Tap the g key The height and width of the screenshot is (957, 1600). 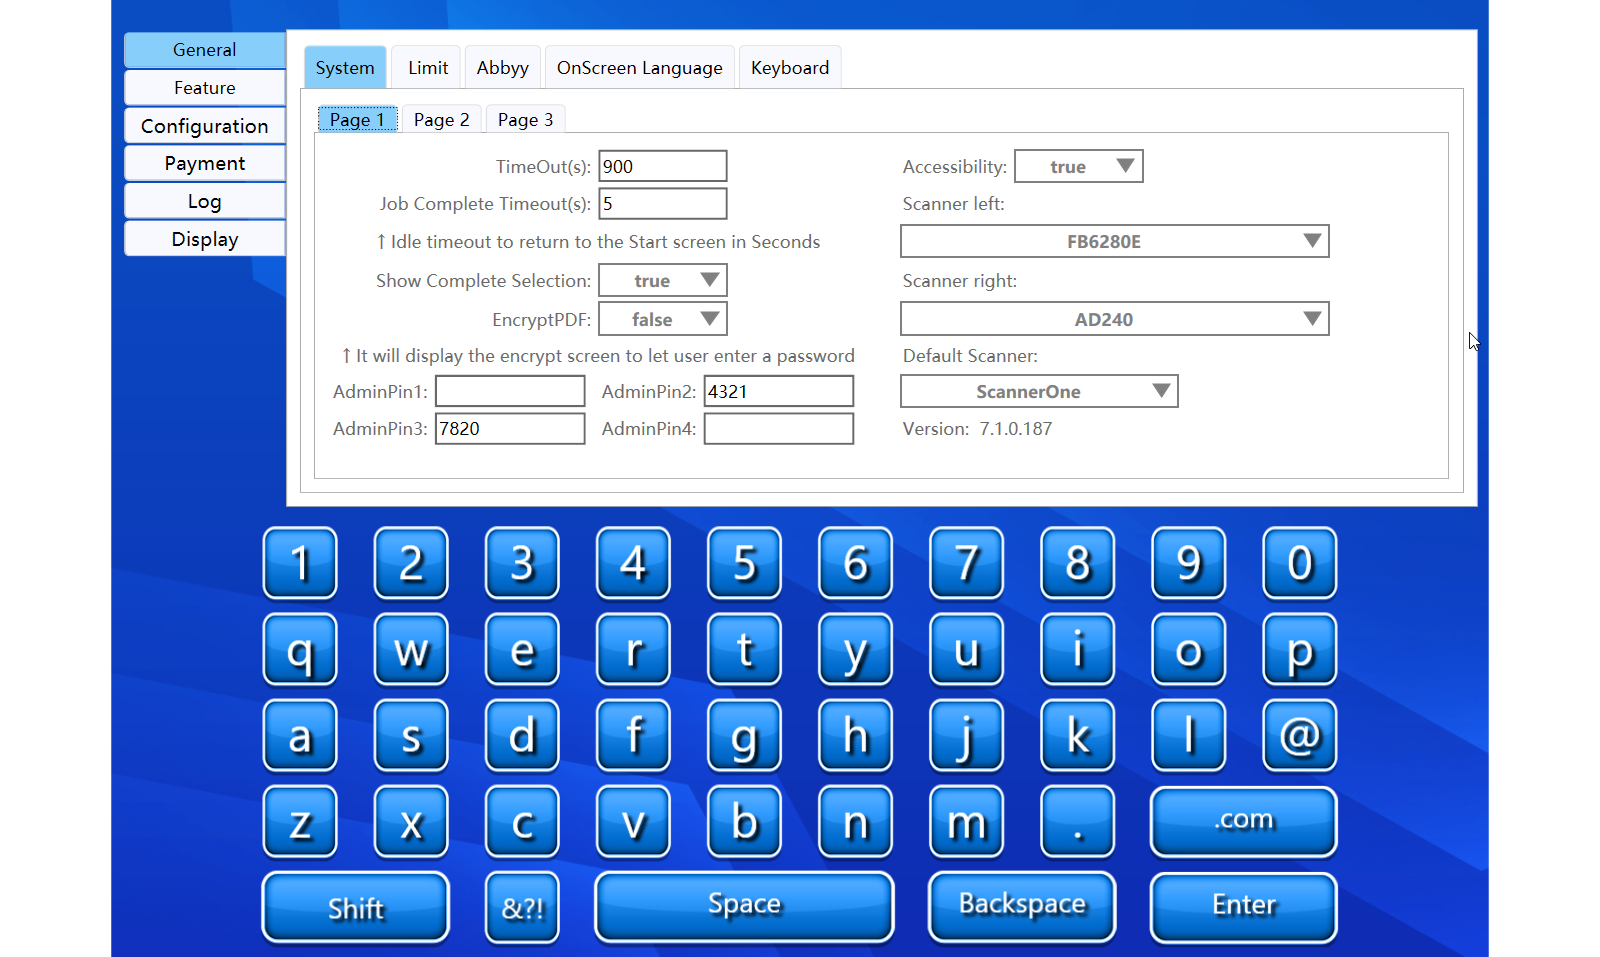(744, 736)
